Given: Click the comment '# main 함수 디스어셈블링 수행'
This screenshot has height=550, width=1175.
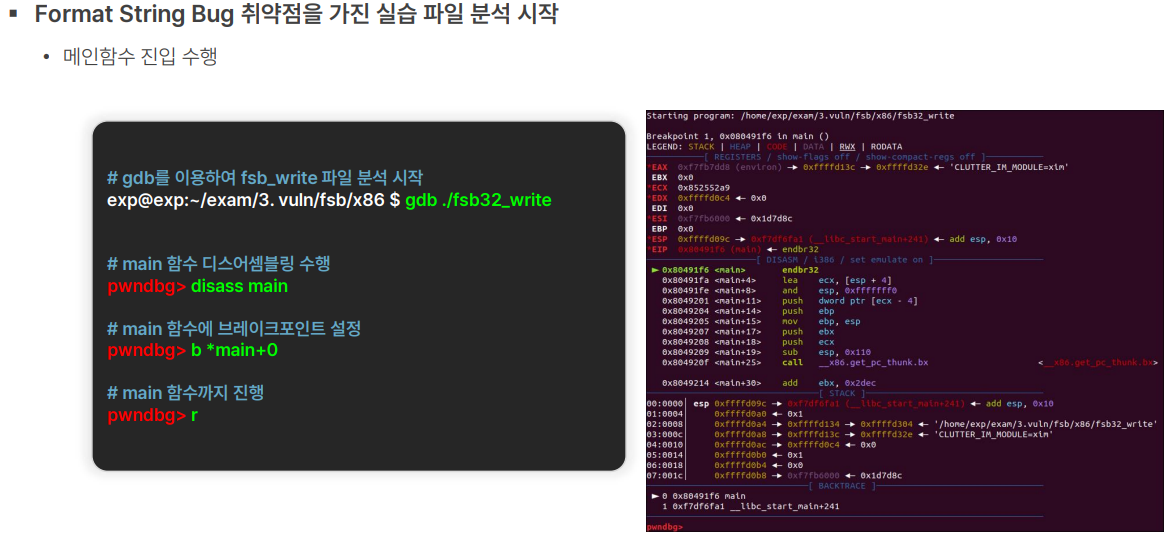Looking at the screenshot, I should (219, 264).
